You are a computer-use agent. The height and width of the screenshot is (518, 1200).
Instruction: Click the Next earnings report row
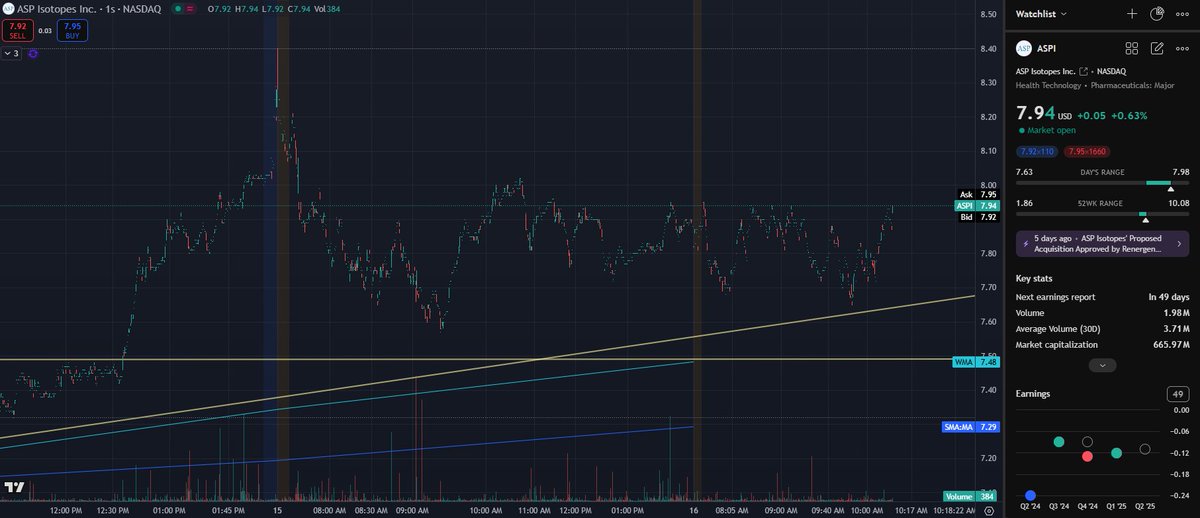(1102, 297)
